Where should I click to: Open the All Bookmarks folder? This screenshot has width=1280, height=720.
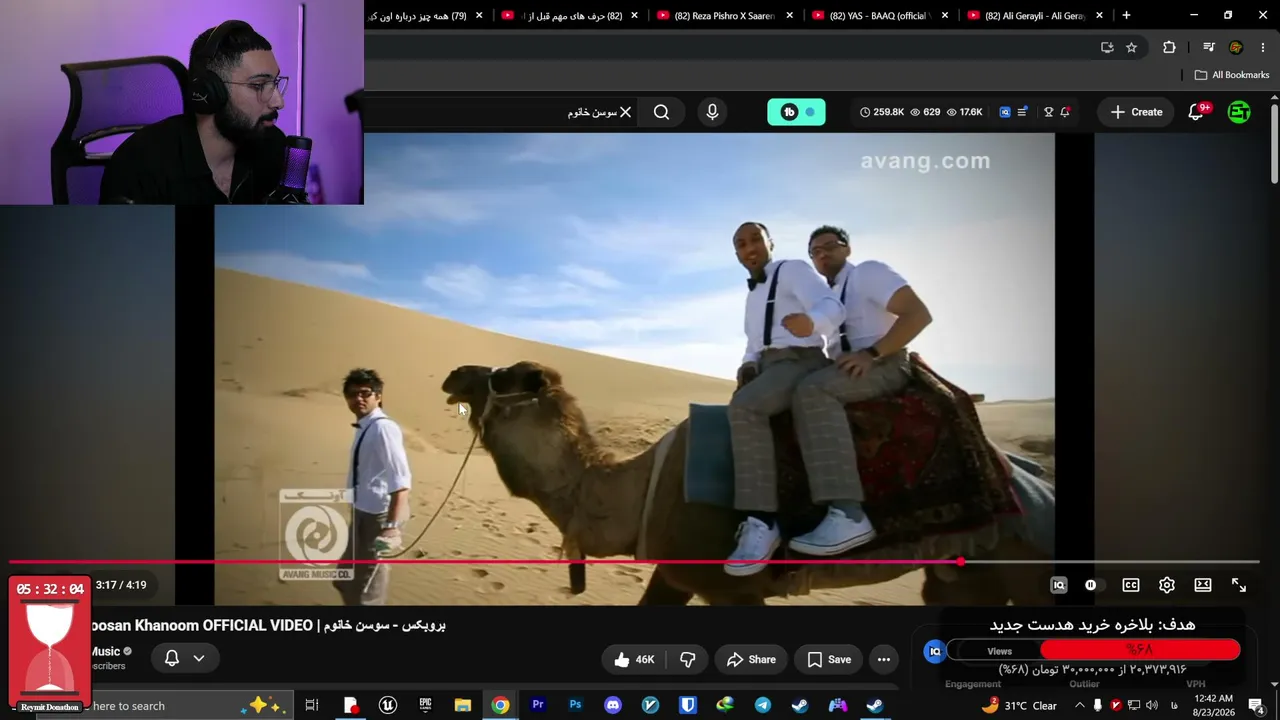point(1232,75)
